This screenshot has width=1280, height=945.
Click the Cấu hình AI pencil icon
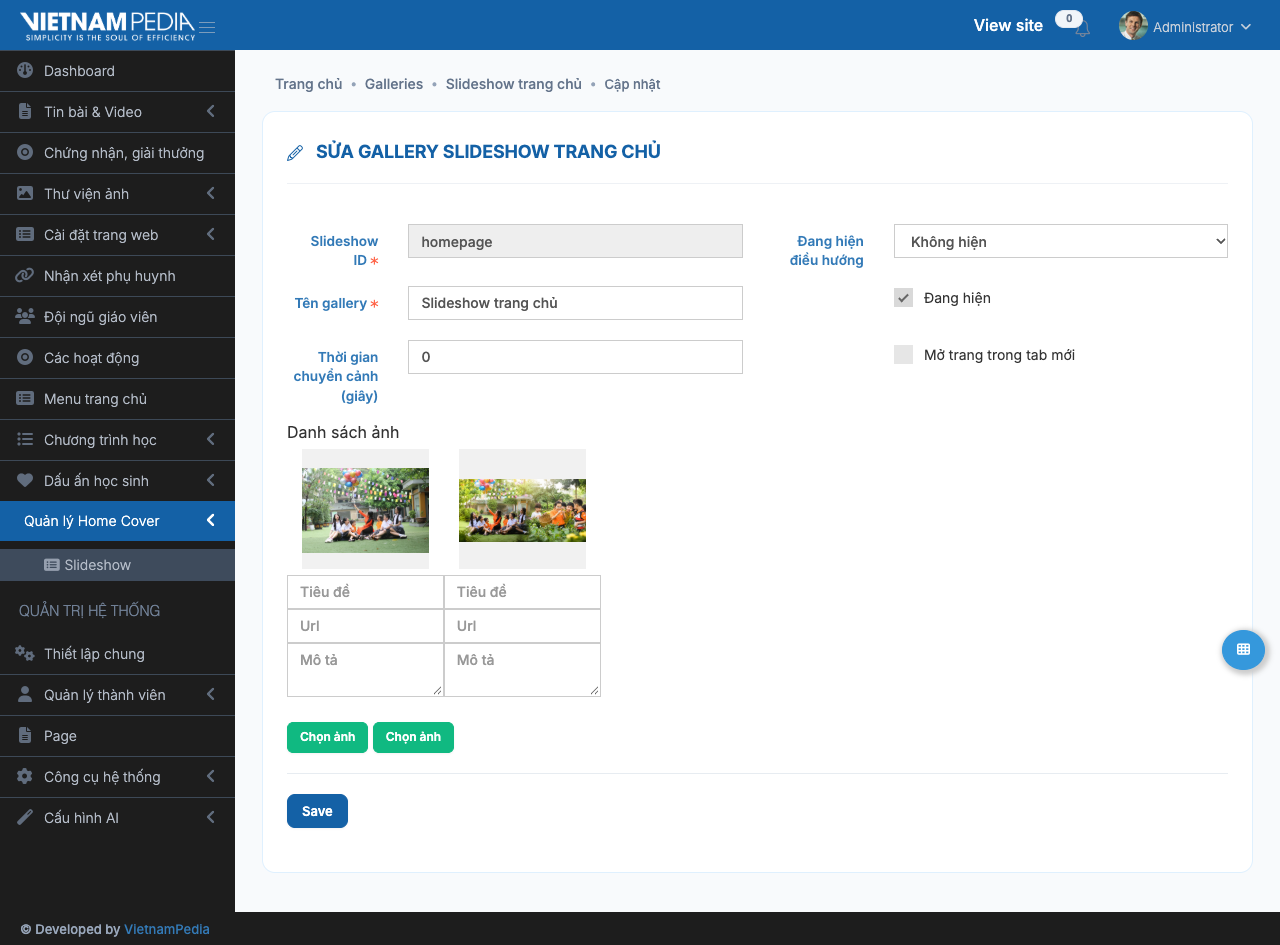point(25,818)
